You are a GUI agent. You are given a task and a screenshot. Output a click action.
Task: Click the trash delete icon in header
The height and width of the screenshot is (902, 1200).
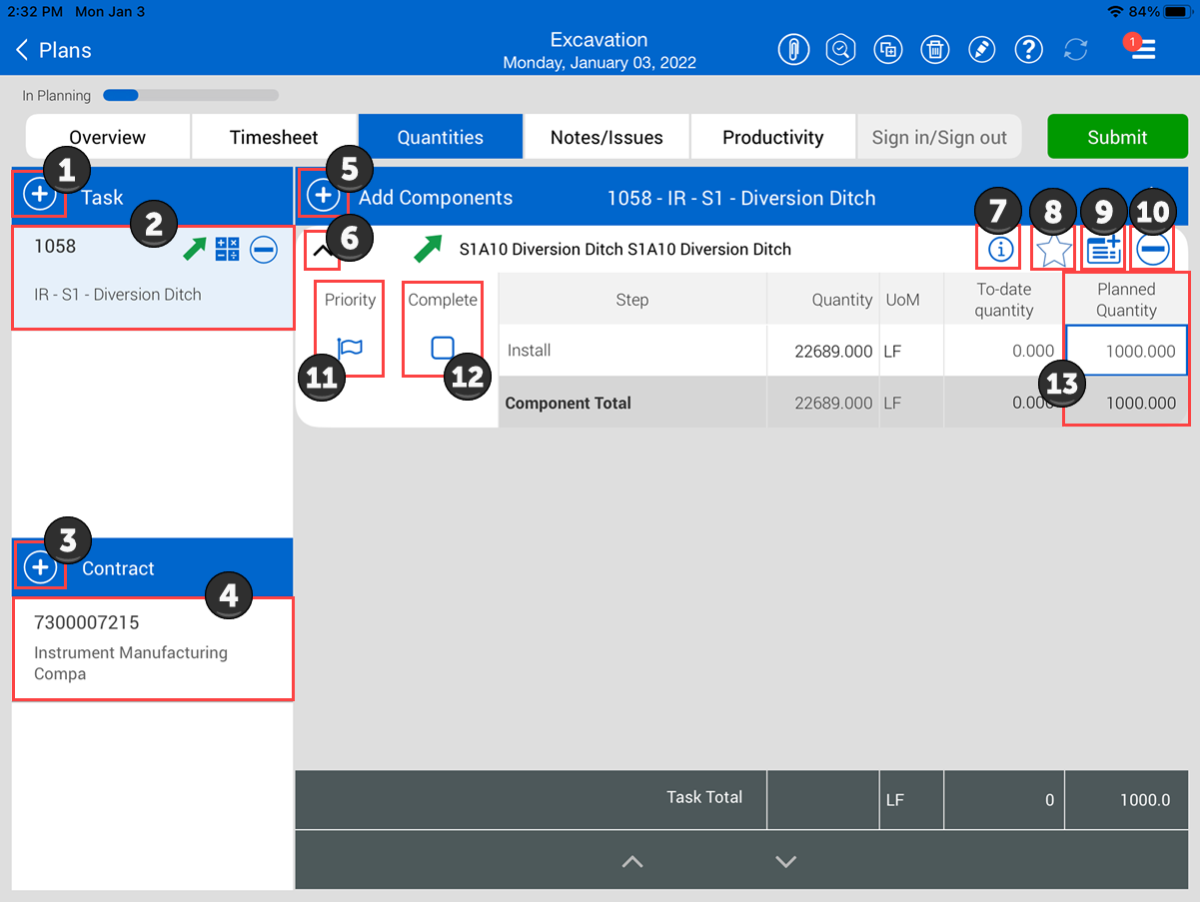pyautogui.click(x=934, y=49)
